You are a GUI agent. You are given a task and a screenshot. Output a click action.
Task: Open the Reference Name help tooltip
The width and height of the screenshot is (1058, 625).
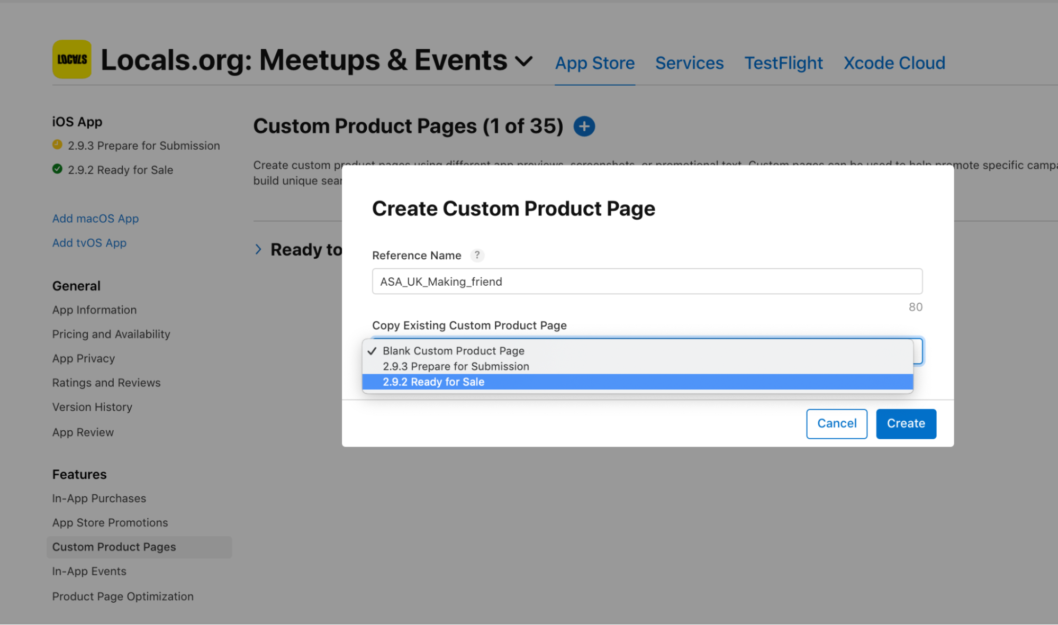coord(477,255)
